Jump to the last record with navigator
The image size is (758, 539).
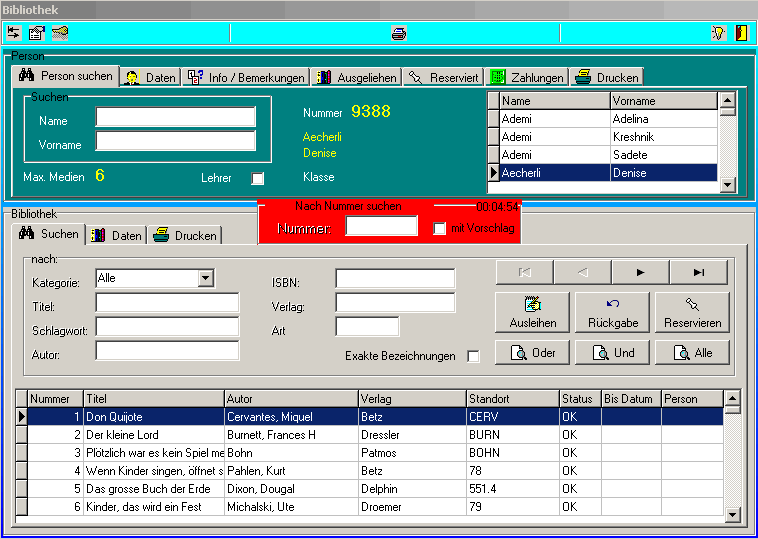coord(699,272)
